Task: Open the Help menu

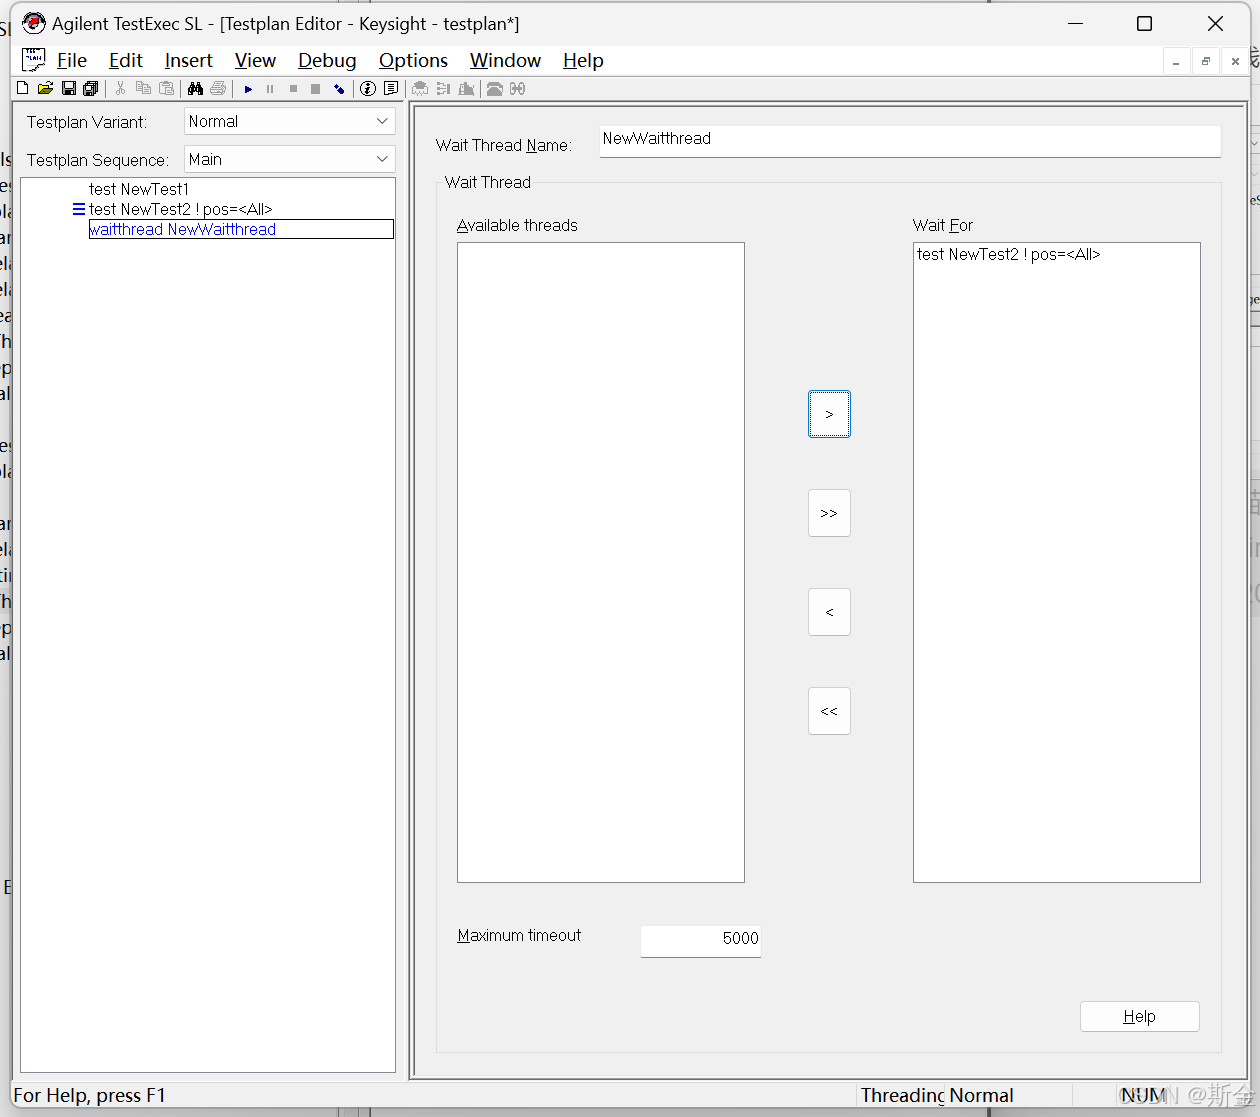Action: [x=583, y=60]
